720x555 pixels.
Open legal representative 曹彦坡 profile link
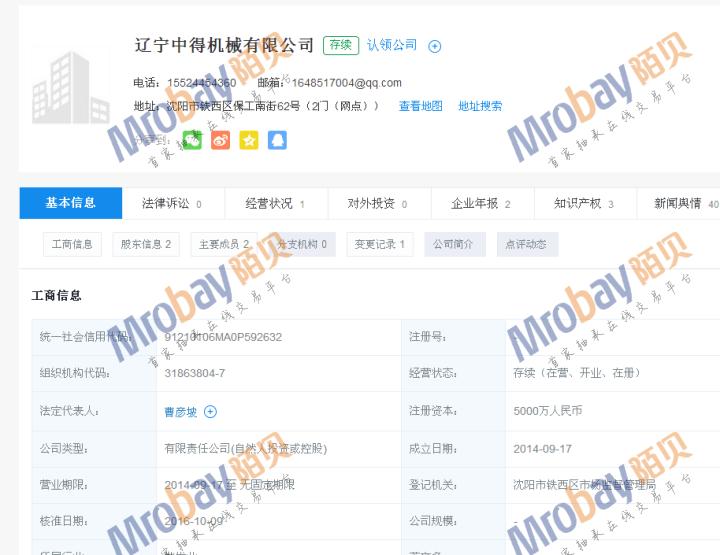click(x=181, y=411)
